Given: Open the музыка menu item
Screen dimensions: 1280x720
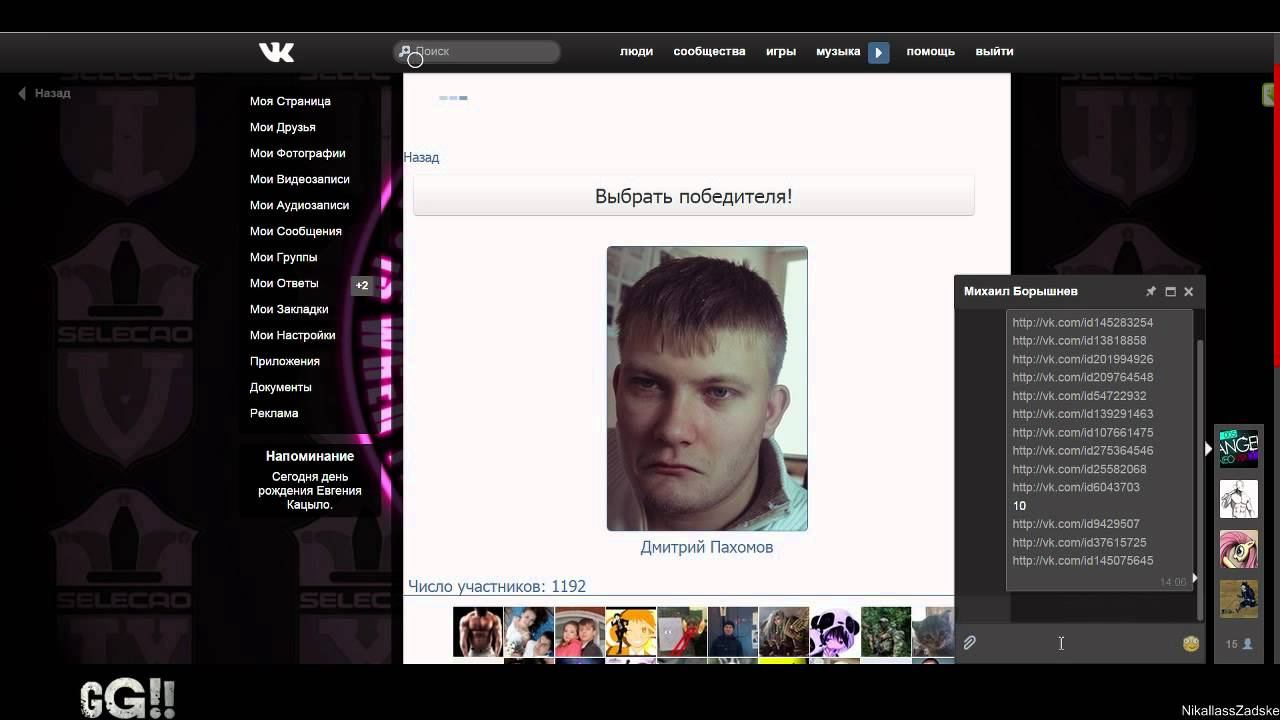Looking at the screenshot, I should tap(838, 52).
